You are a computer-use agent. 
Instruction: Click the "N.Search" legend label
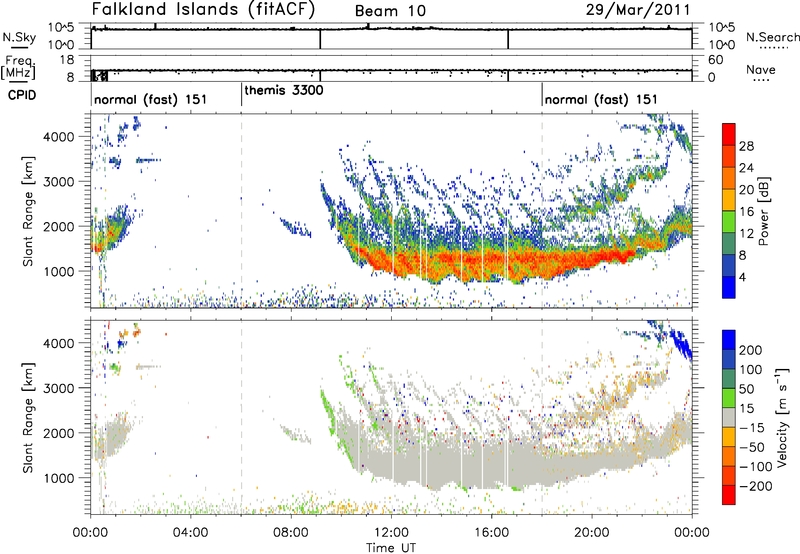point(773,37)
